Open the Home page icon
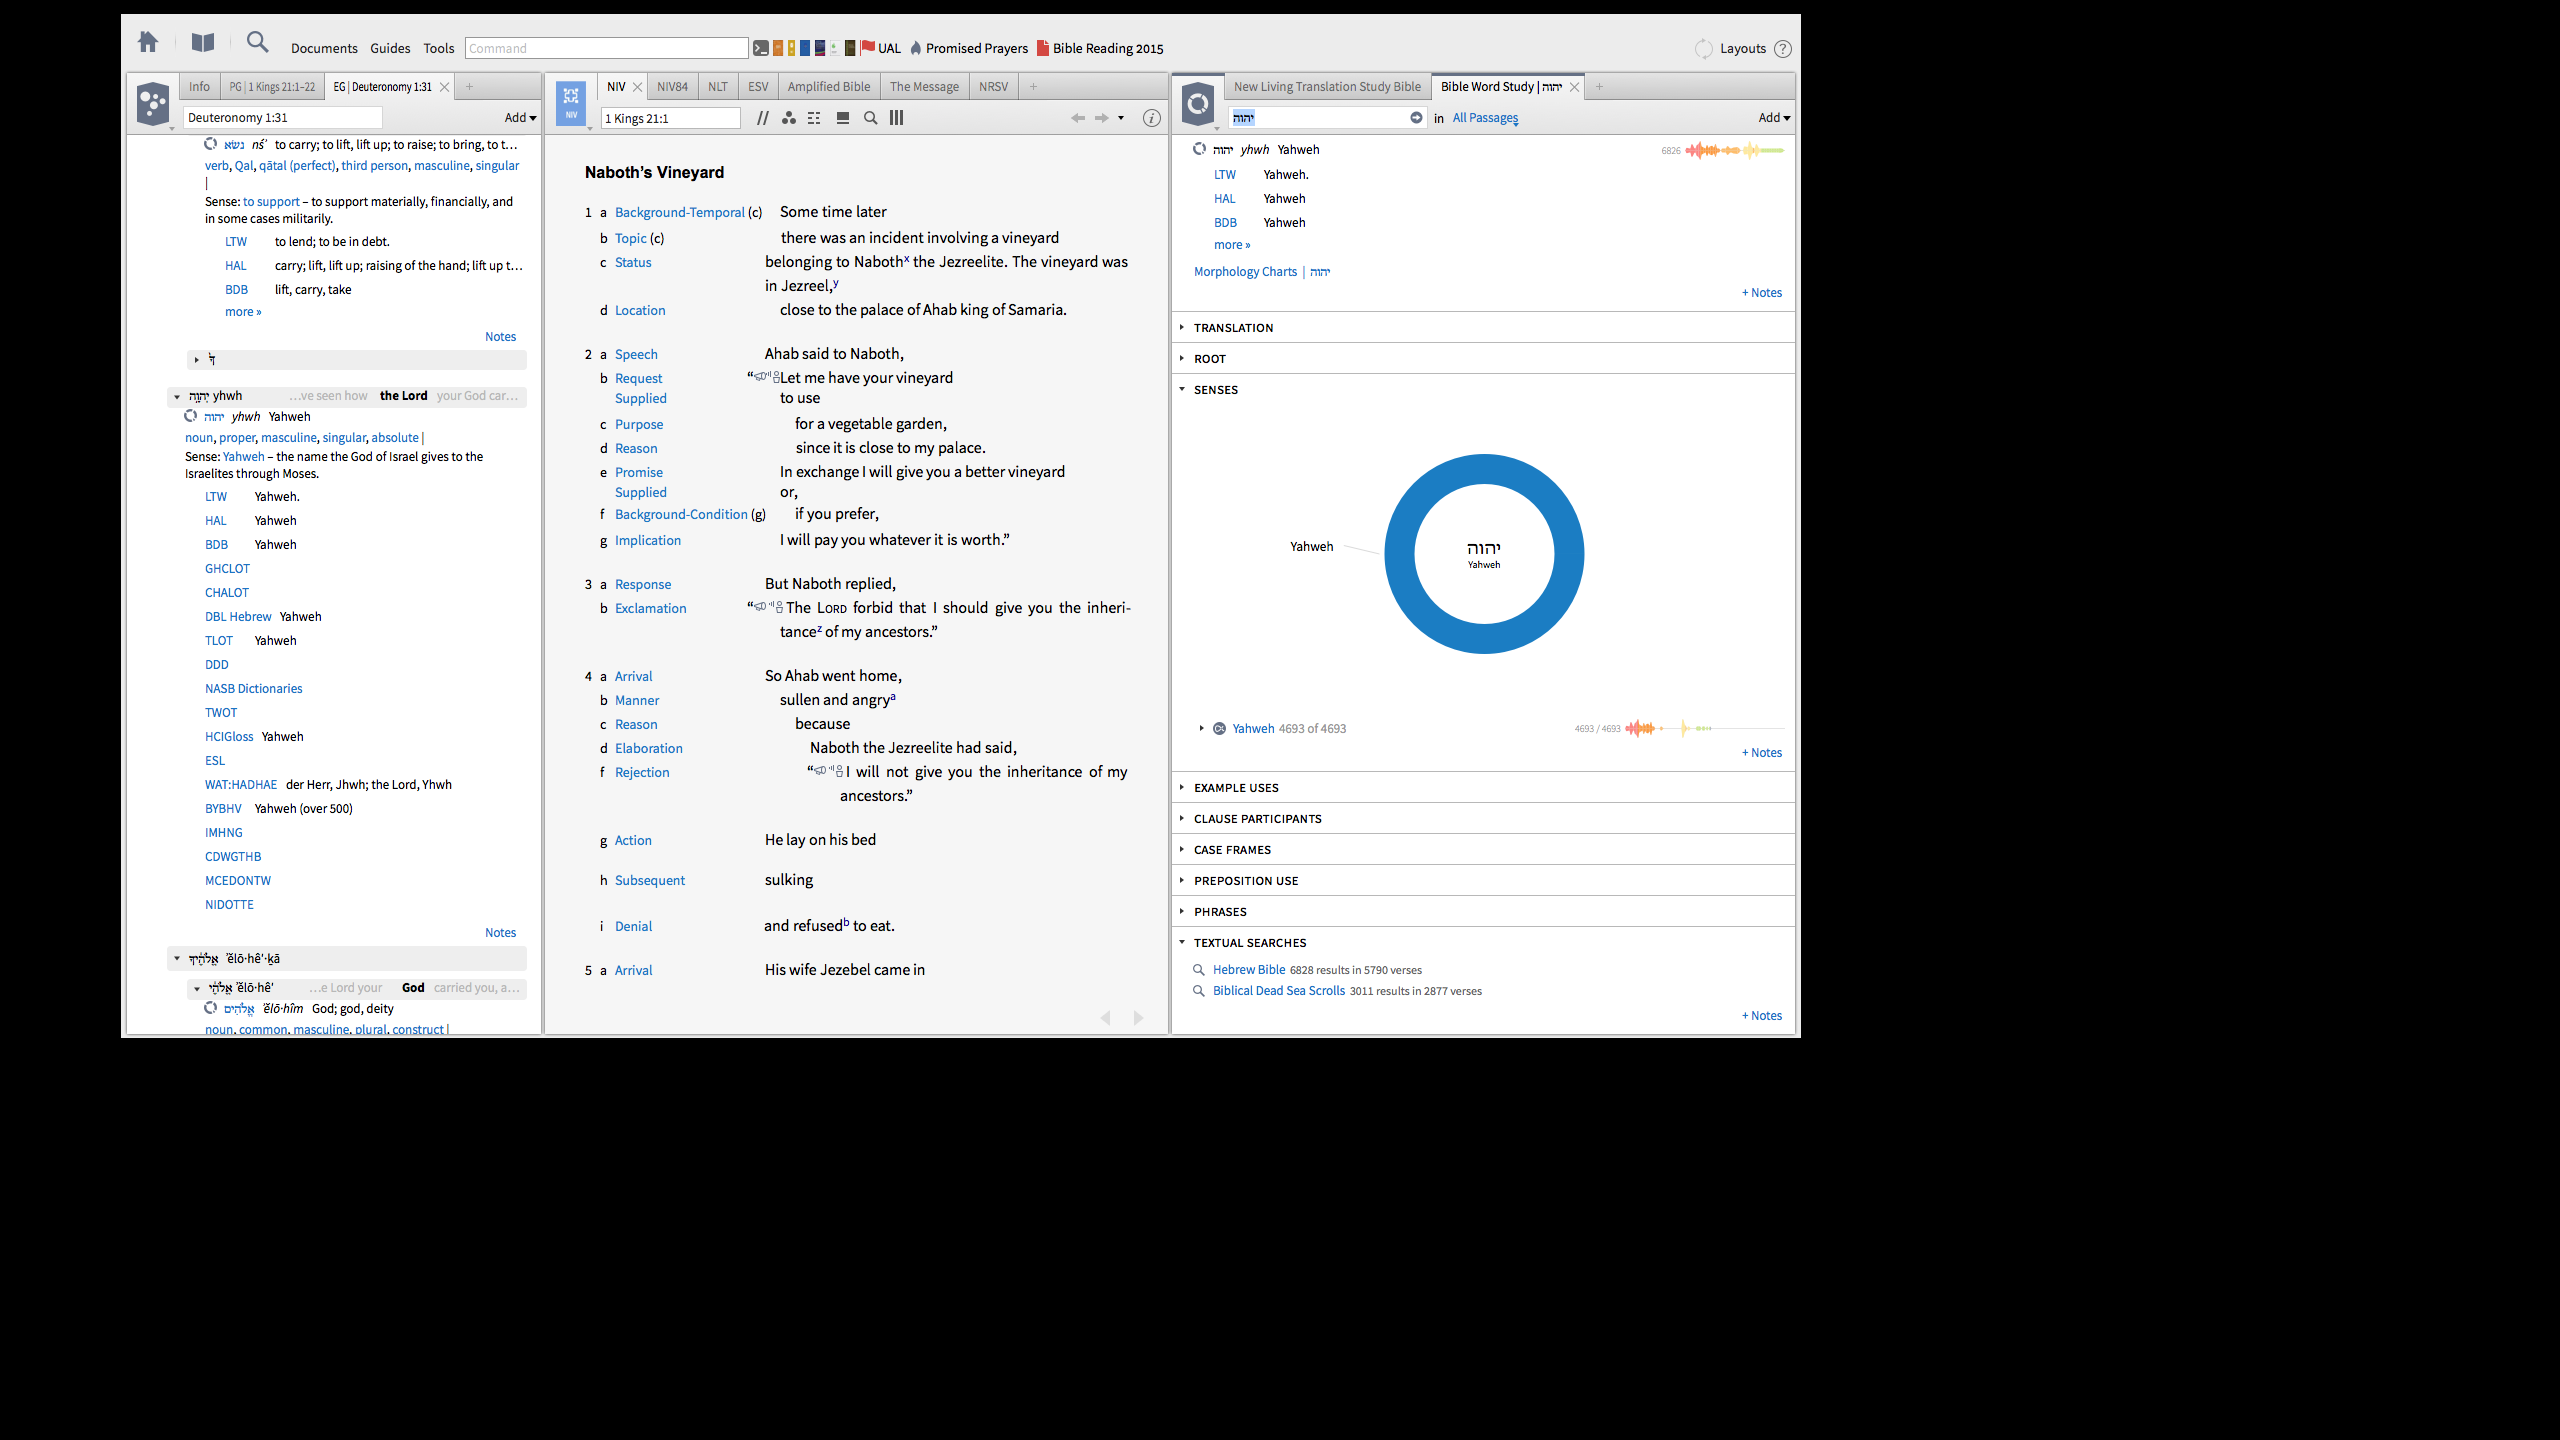 [x=148, y=42]
